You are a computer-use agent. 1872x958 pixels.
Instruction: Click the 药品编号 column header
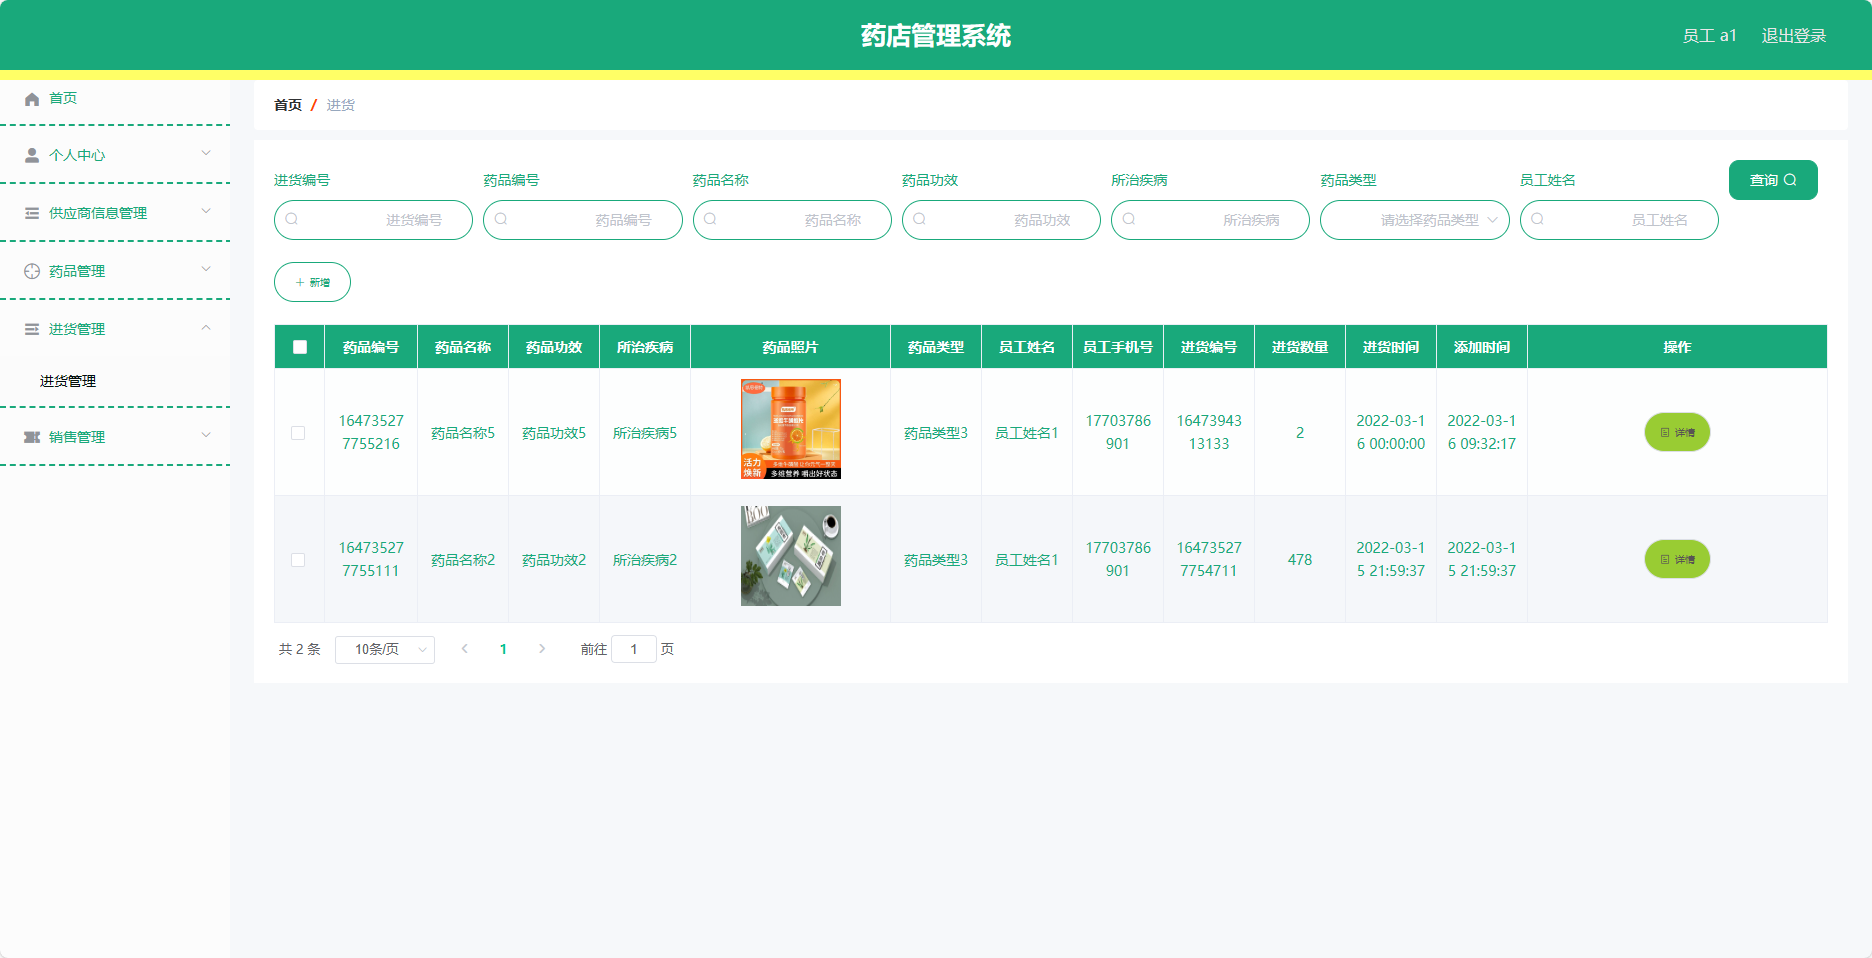[x=371, y=347]
